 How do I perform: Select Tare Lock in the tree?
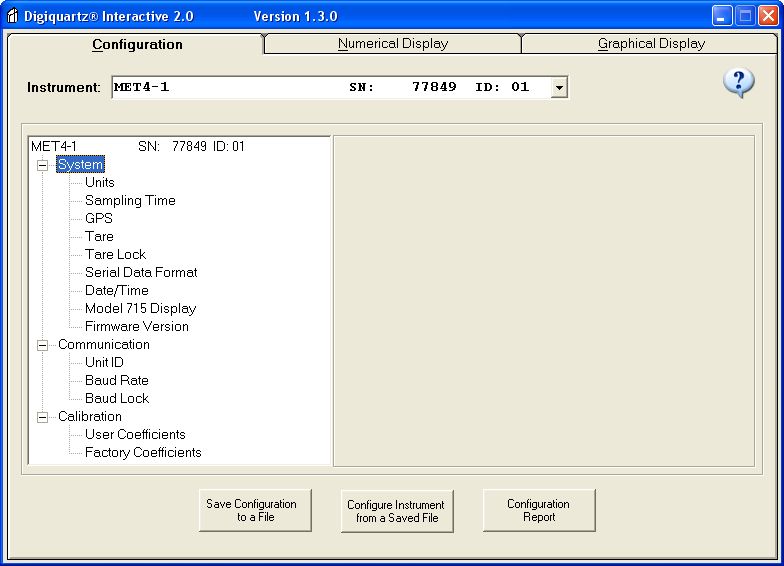point(115,254)
